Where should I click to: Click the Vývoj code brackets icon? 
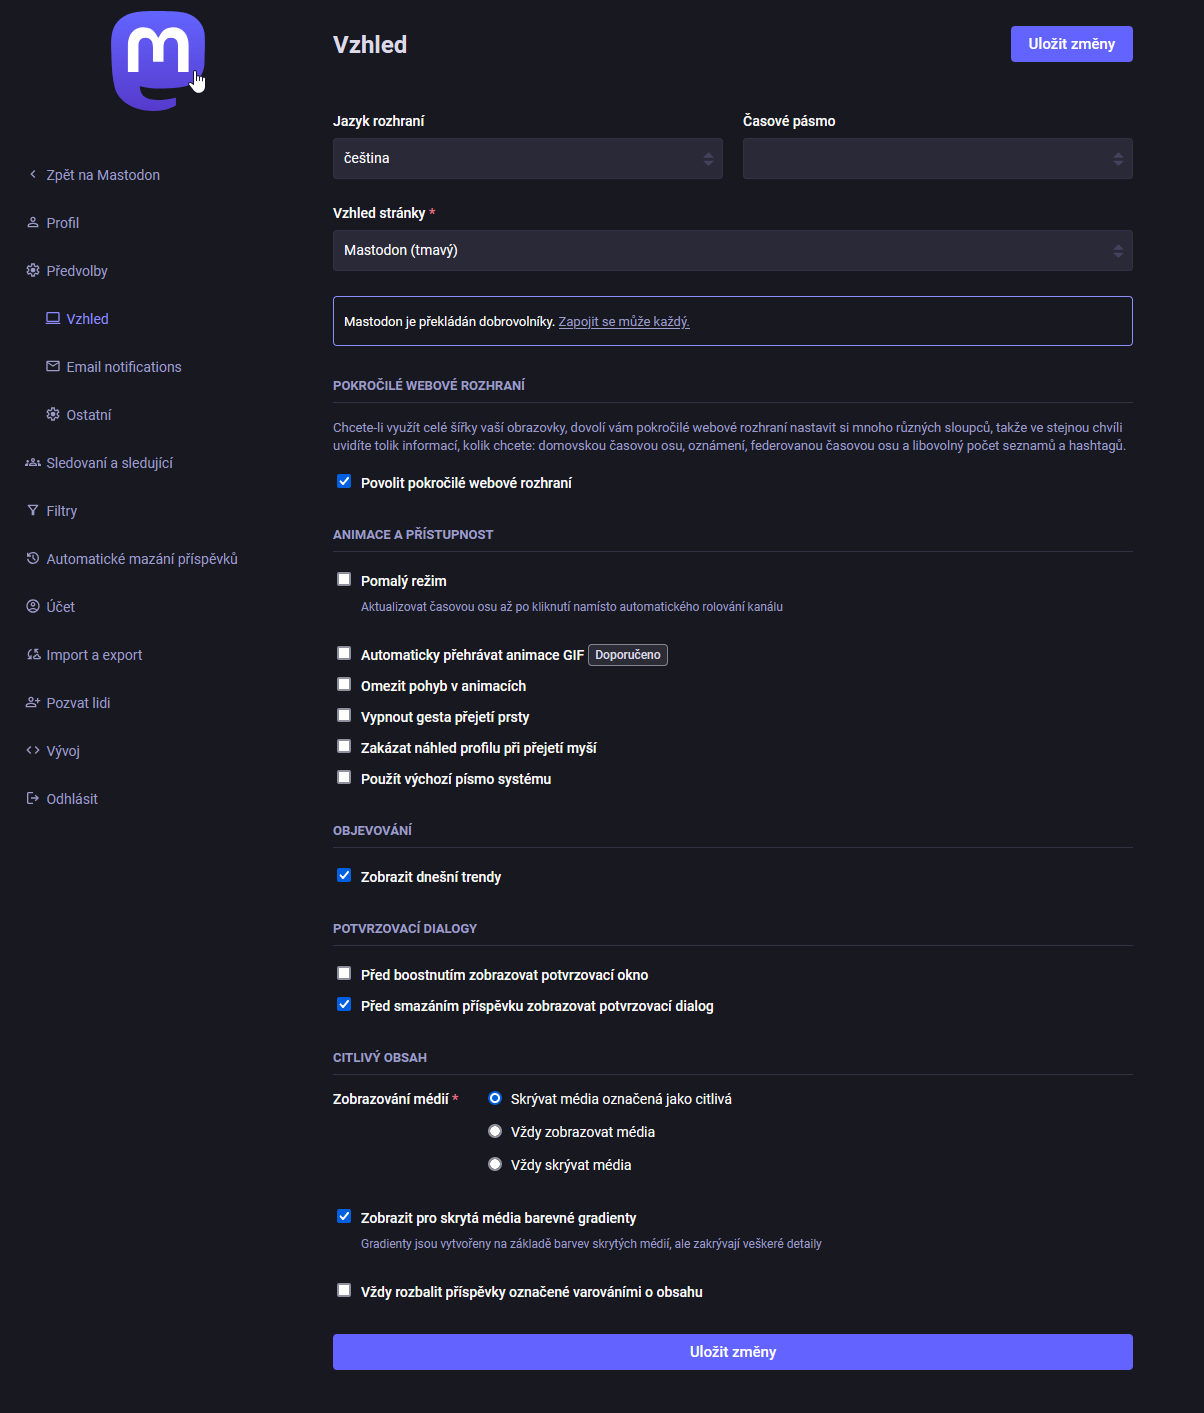click(33, 751)
